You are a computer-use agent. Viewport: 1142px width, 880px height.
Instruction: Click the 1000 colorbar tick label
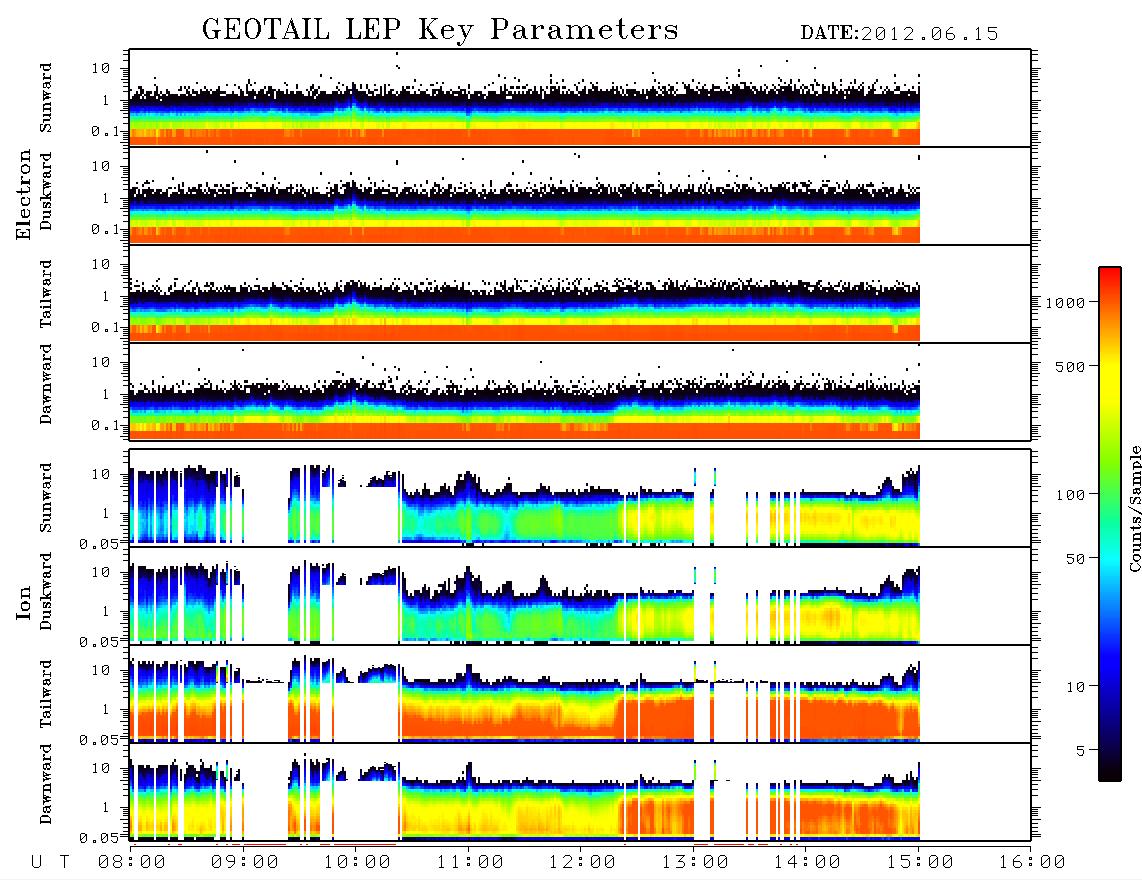coord(1066,303)
